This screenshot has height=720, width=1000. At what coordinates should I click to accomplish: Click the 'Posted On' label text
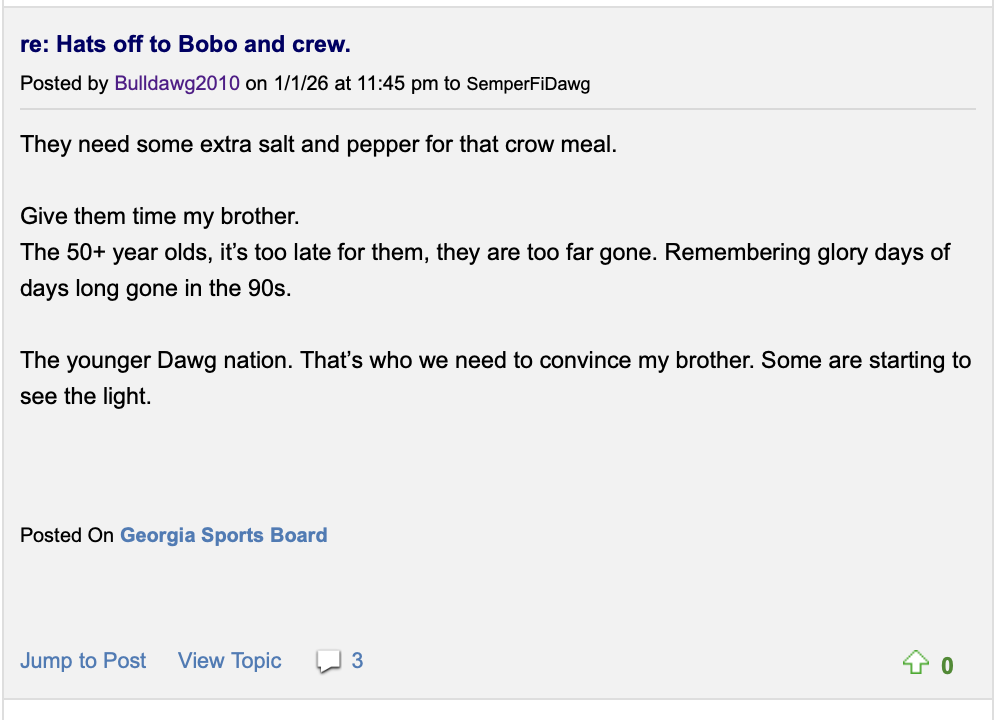coord(67,535)
